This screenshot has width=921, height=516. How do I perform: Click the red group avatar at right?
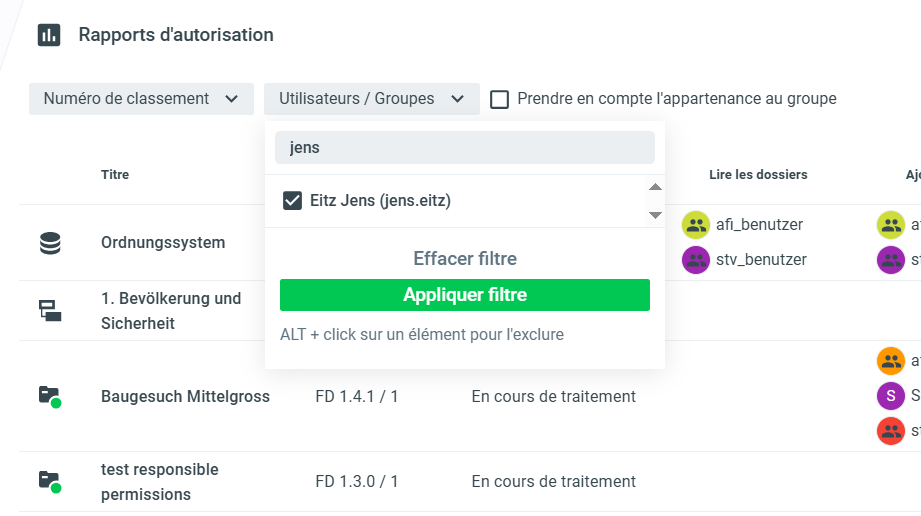[x=890, y=431]
